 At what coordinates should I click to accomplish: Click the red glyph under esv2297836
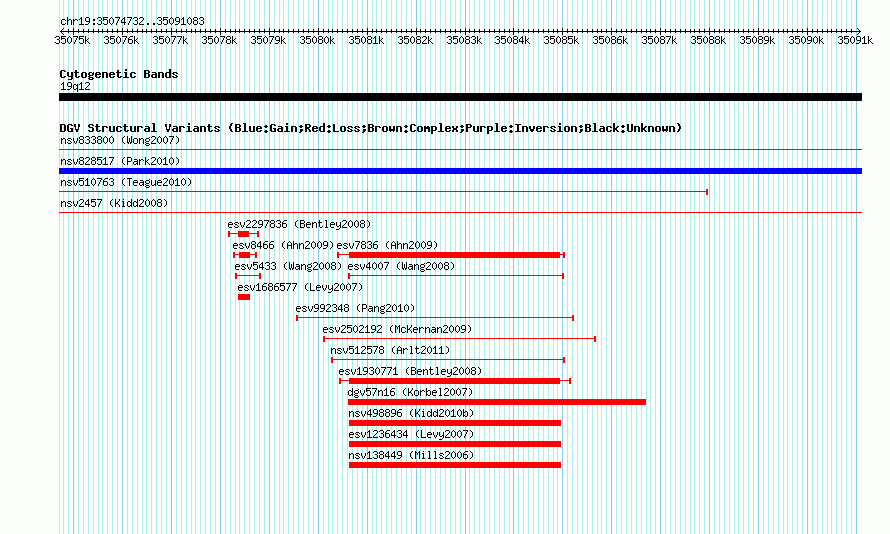coord(244,234)
